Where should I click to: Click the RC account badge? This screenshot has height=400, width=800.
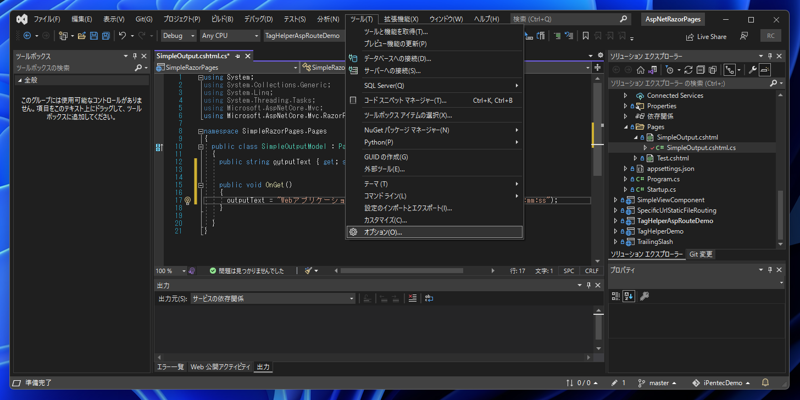click(770, 36)
